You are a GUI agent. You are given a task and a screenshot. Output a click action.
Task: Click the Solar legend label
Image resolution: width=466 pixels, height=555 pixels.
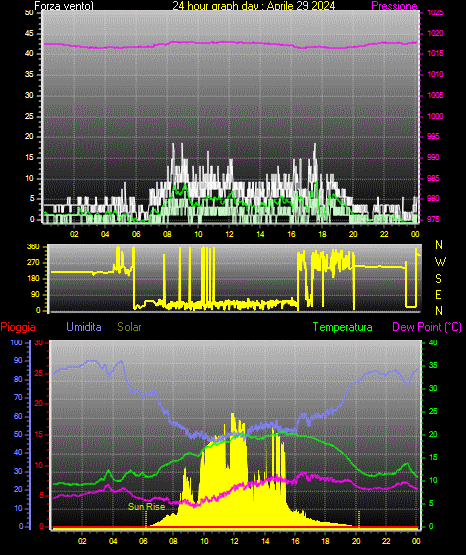click(129, 327)
